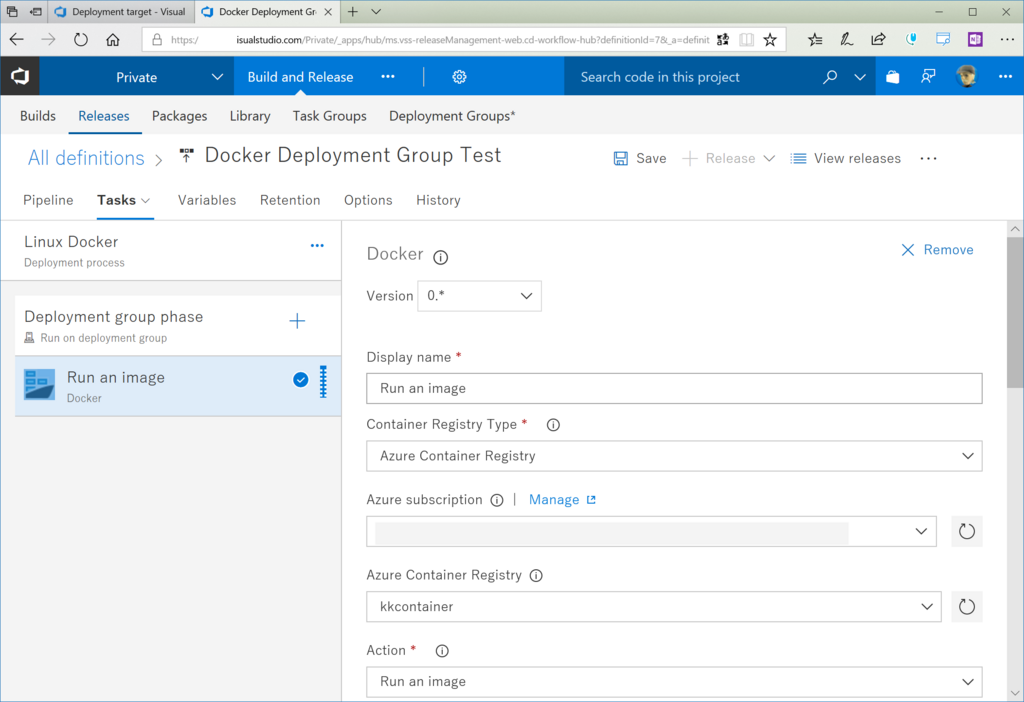Open the kkcontainer registry dropdown
This screenshot has height=702, width=1024.
[654, 607]
